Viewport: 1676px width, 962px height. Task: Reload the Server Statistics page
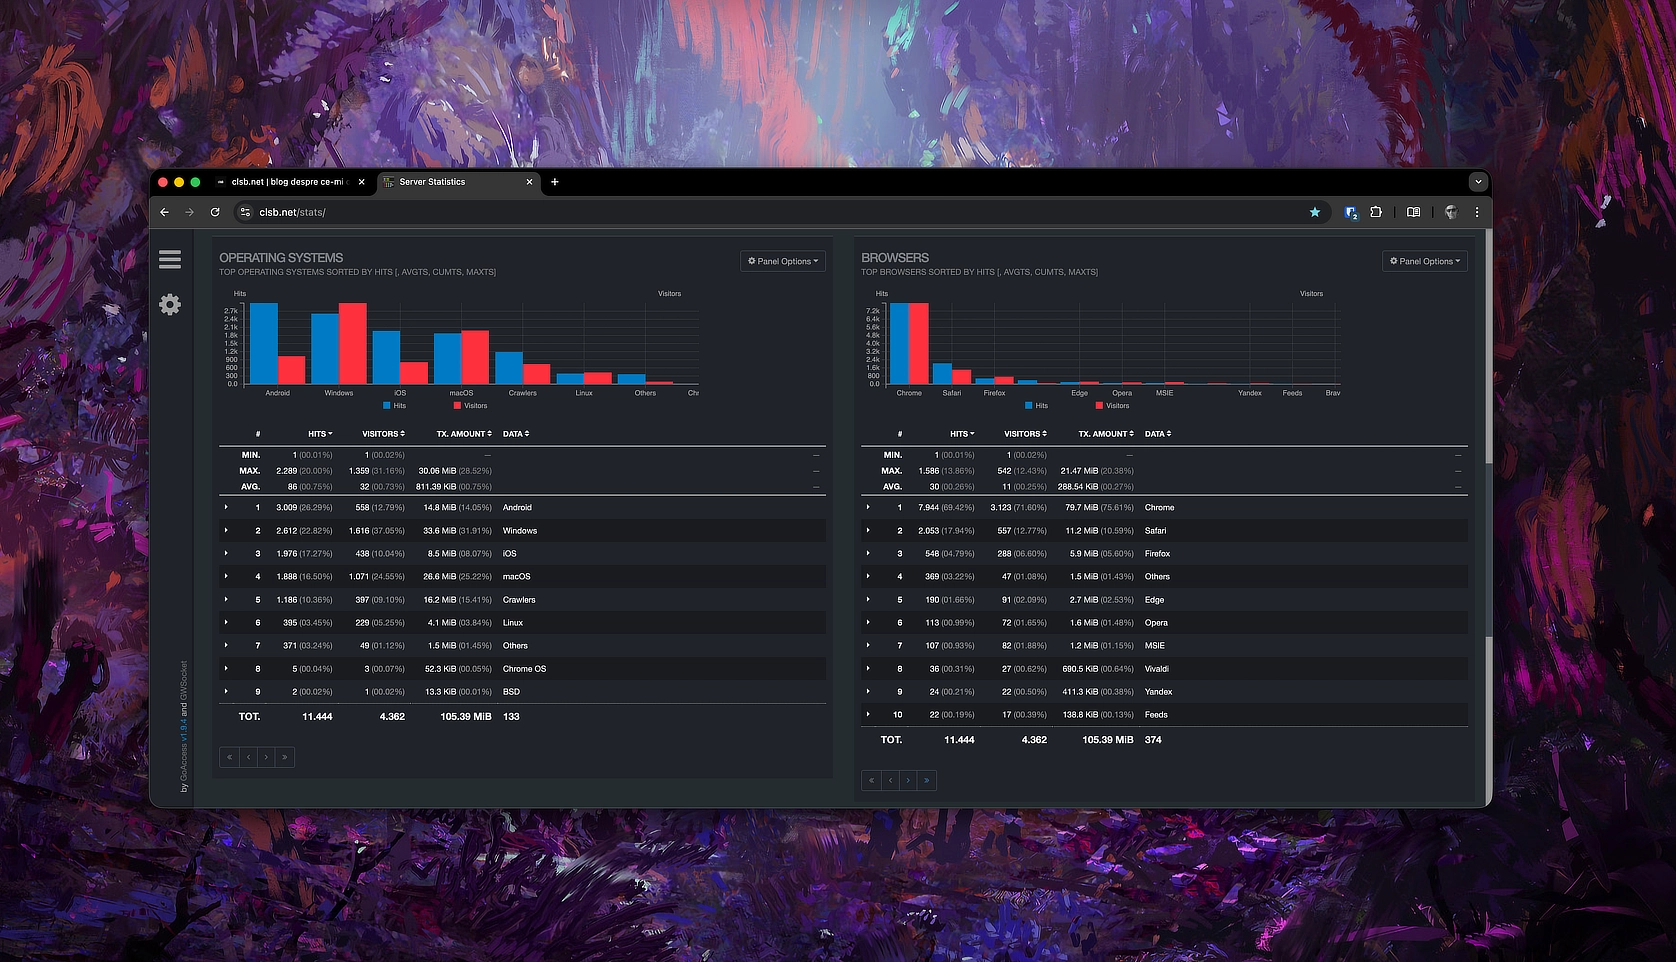215,212
